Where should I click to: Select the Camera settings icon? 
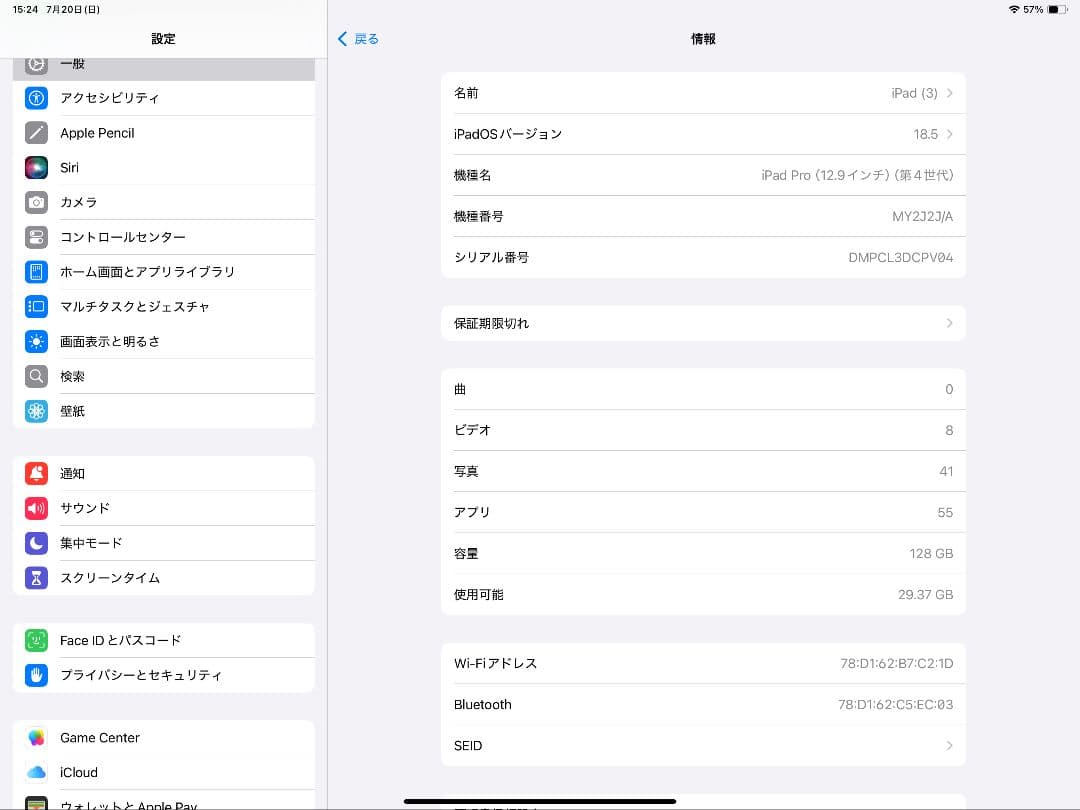36,202
